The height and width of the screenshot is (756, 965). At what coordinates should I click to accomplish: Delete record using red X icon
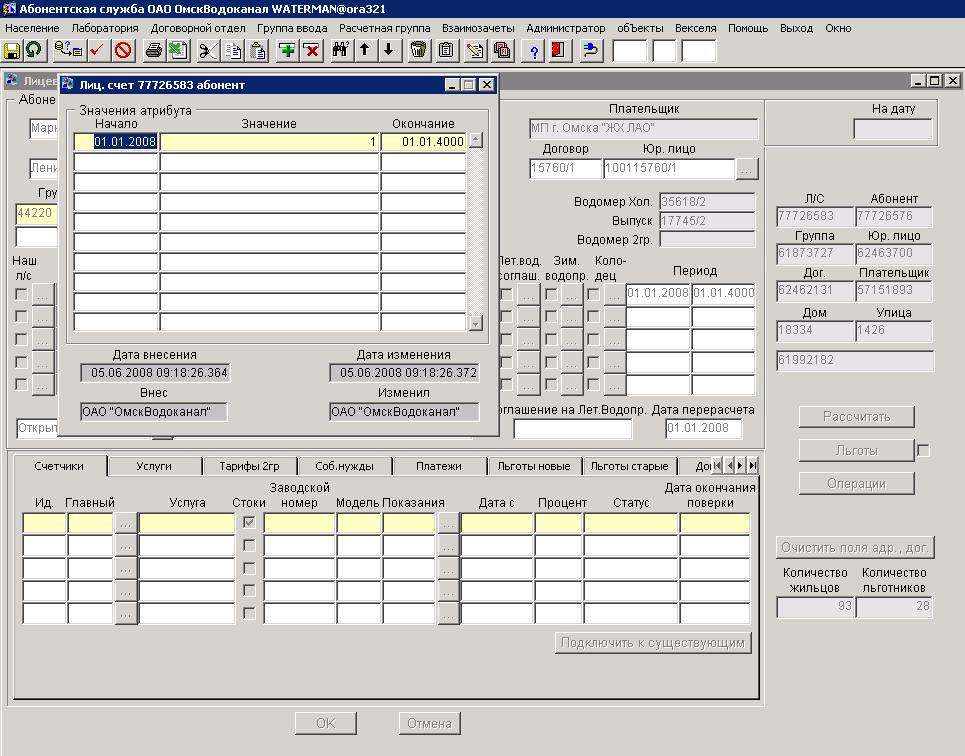(311, 50)
